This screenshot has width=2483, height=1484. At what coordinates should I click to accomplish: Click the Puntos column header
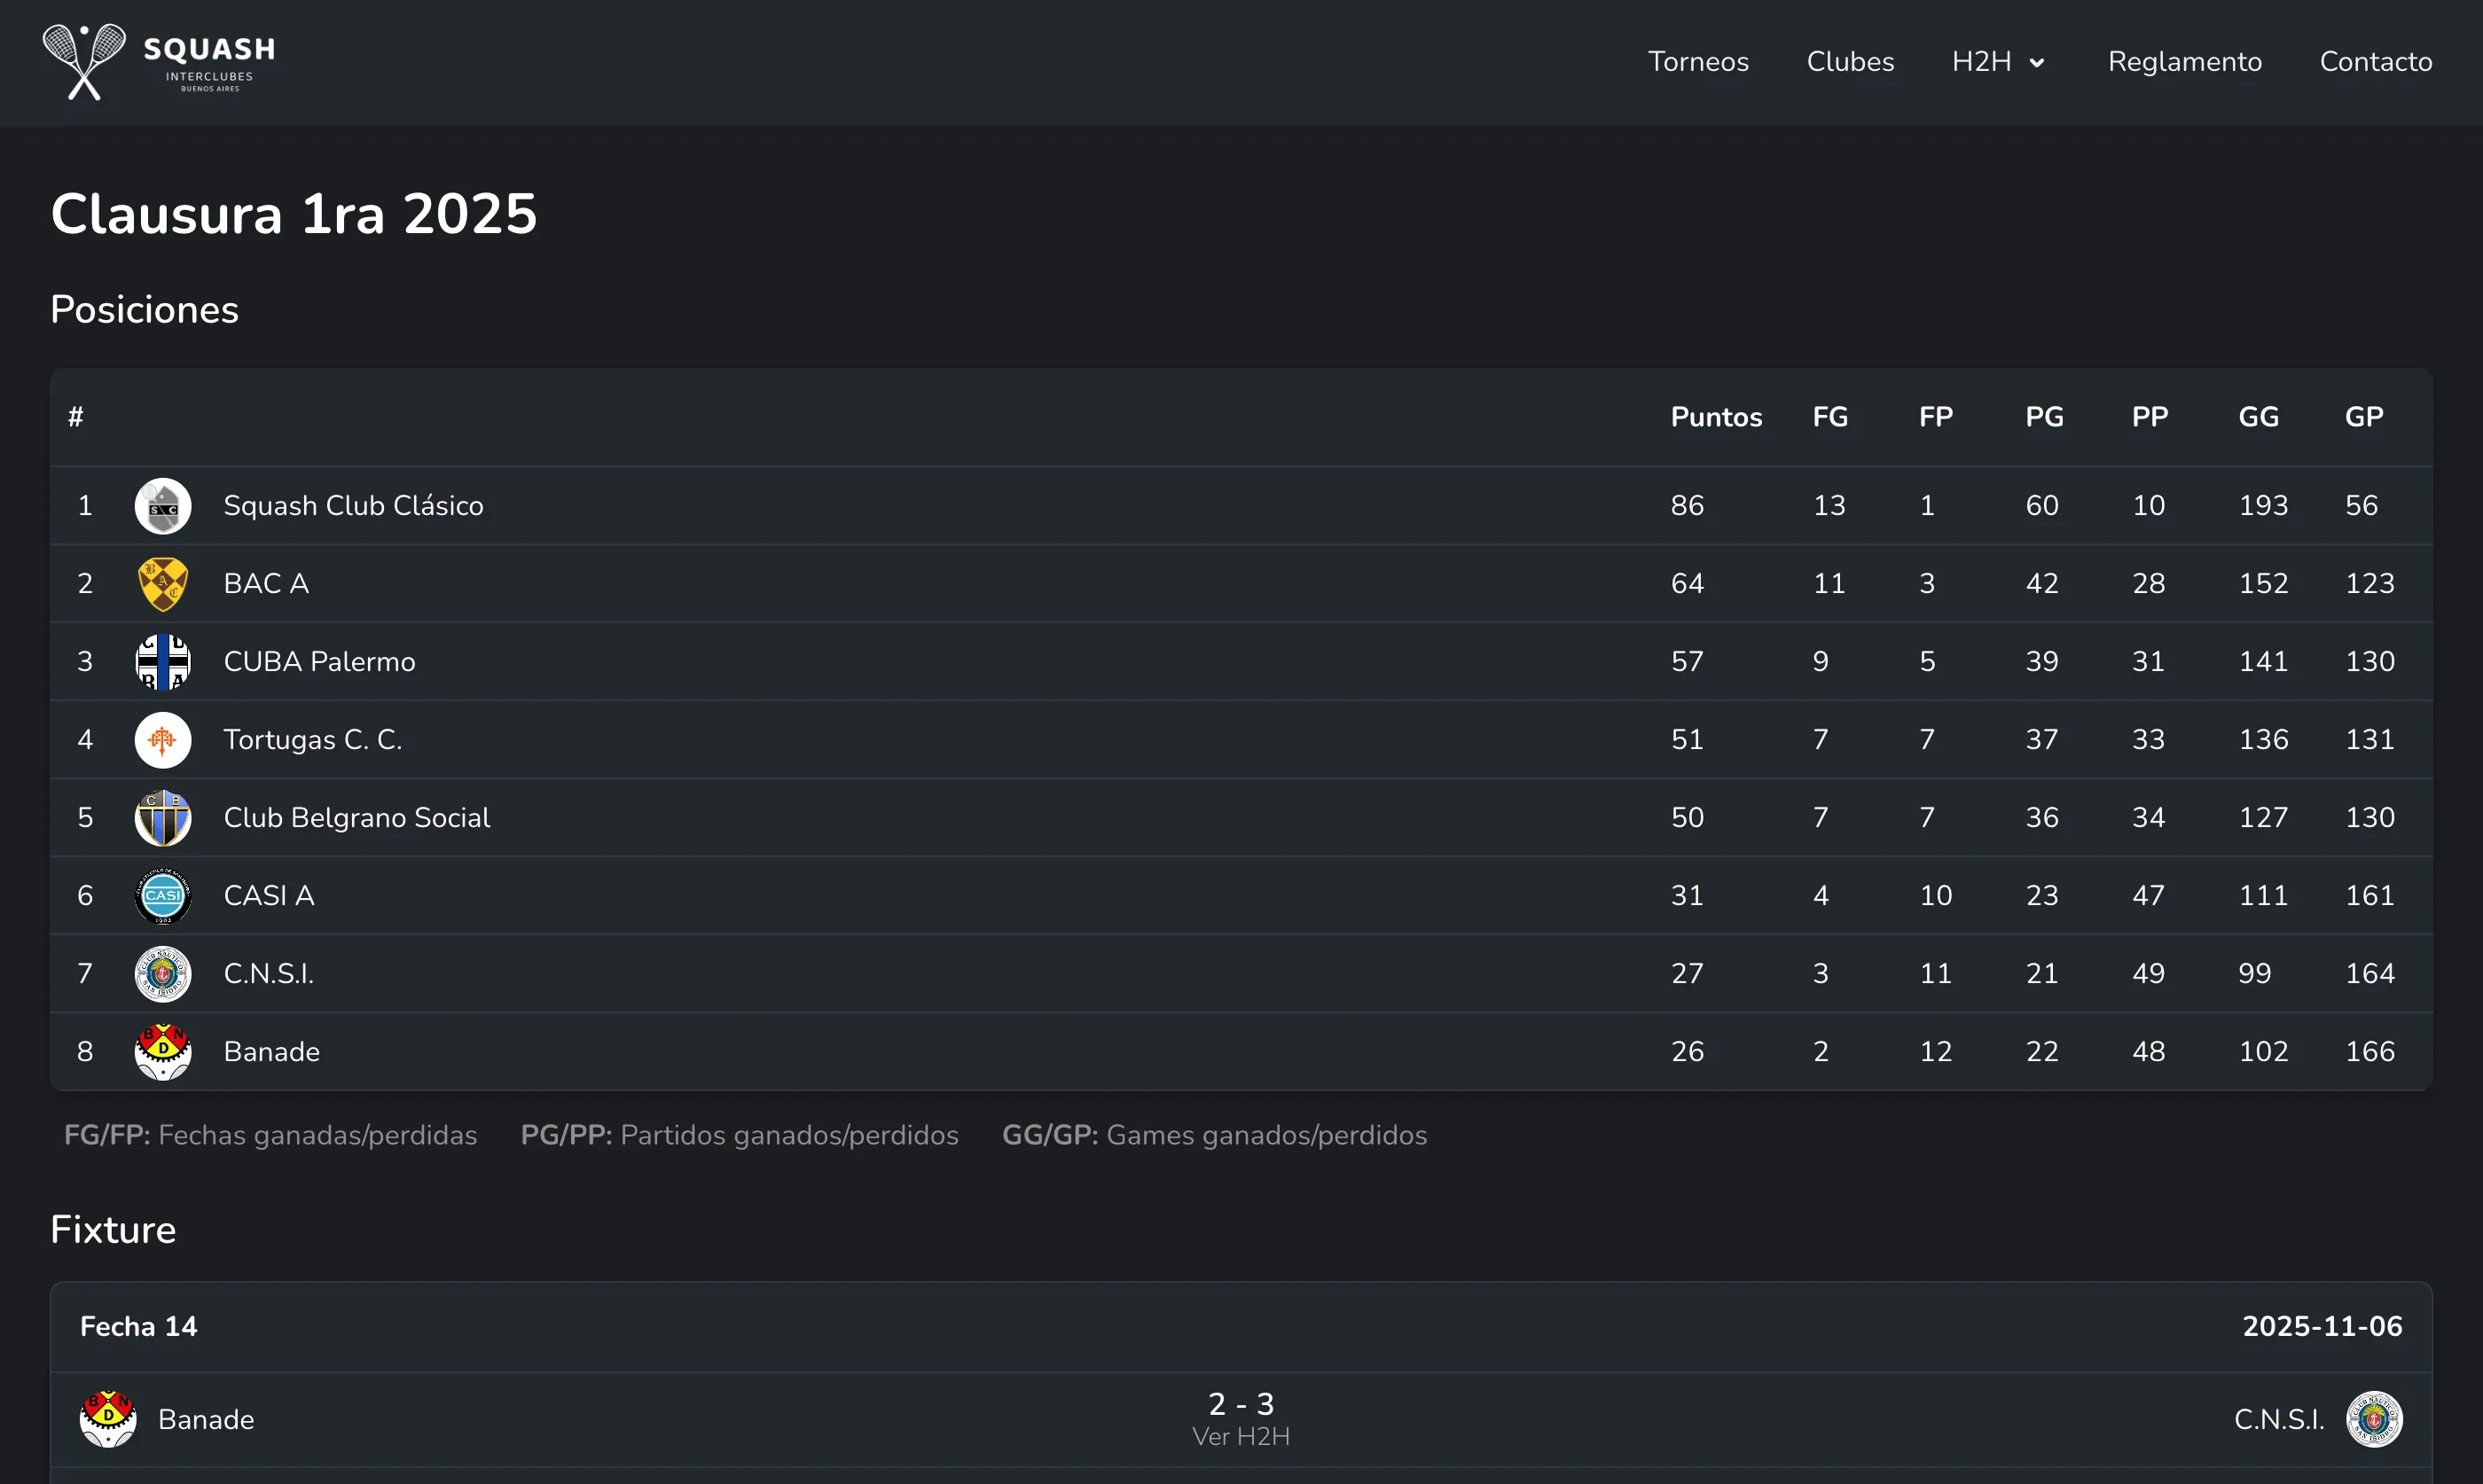(1715, 417)
